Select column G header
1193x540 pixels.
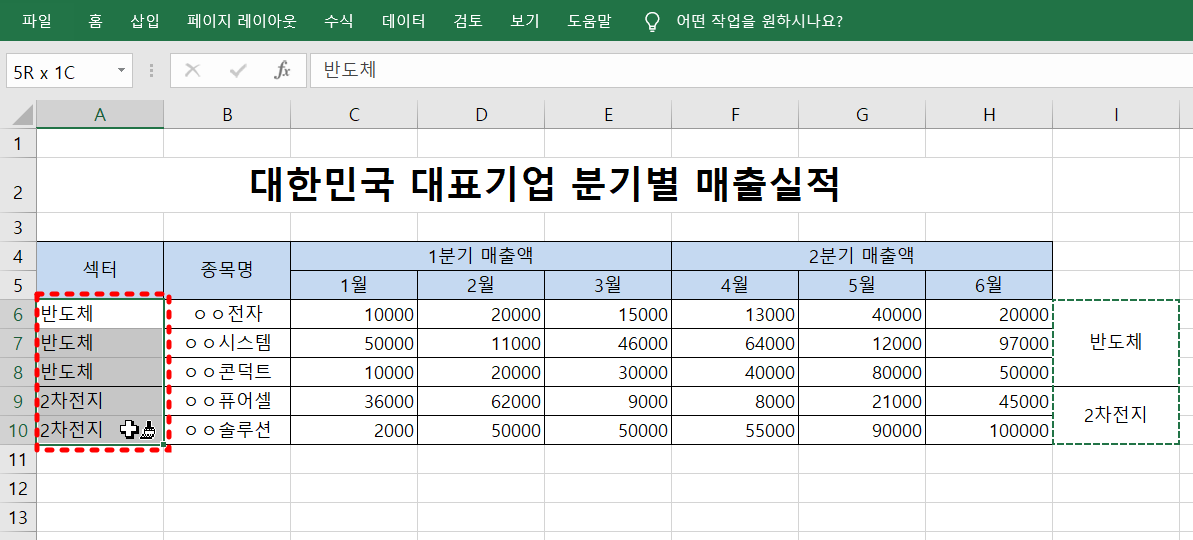[x=862, y=114]
